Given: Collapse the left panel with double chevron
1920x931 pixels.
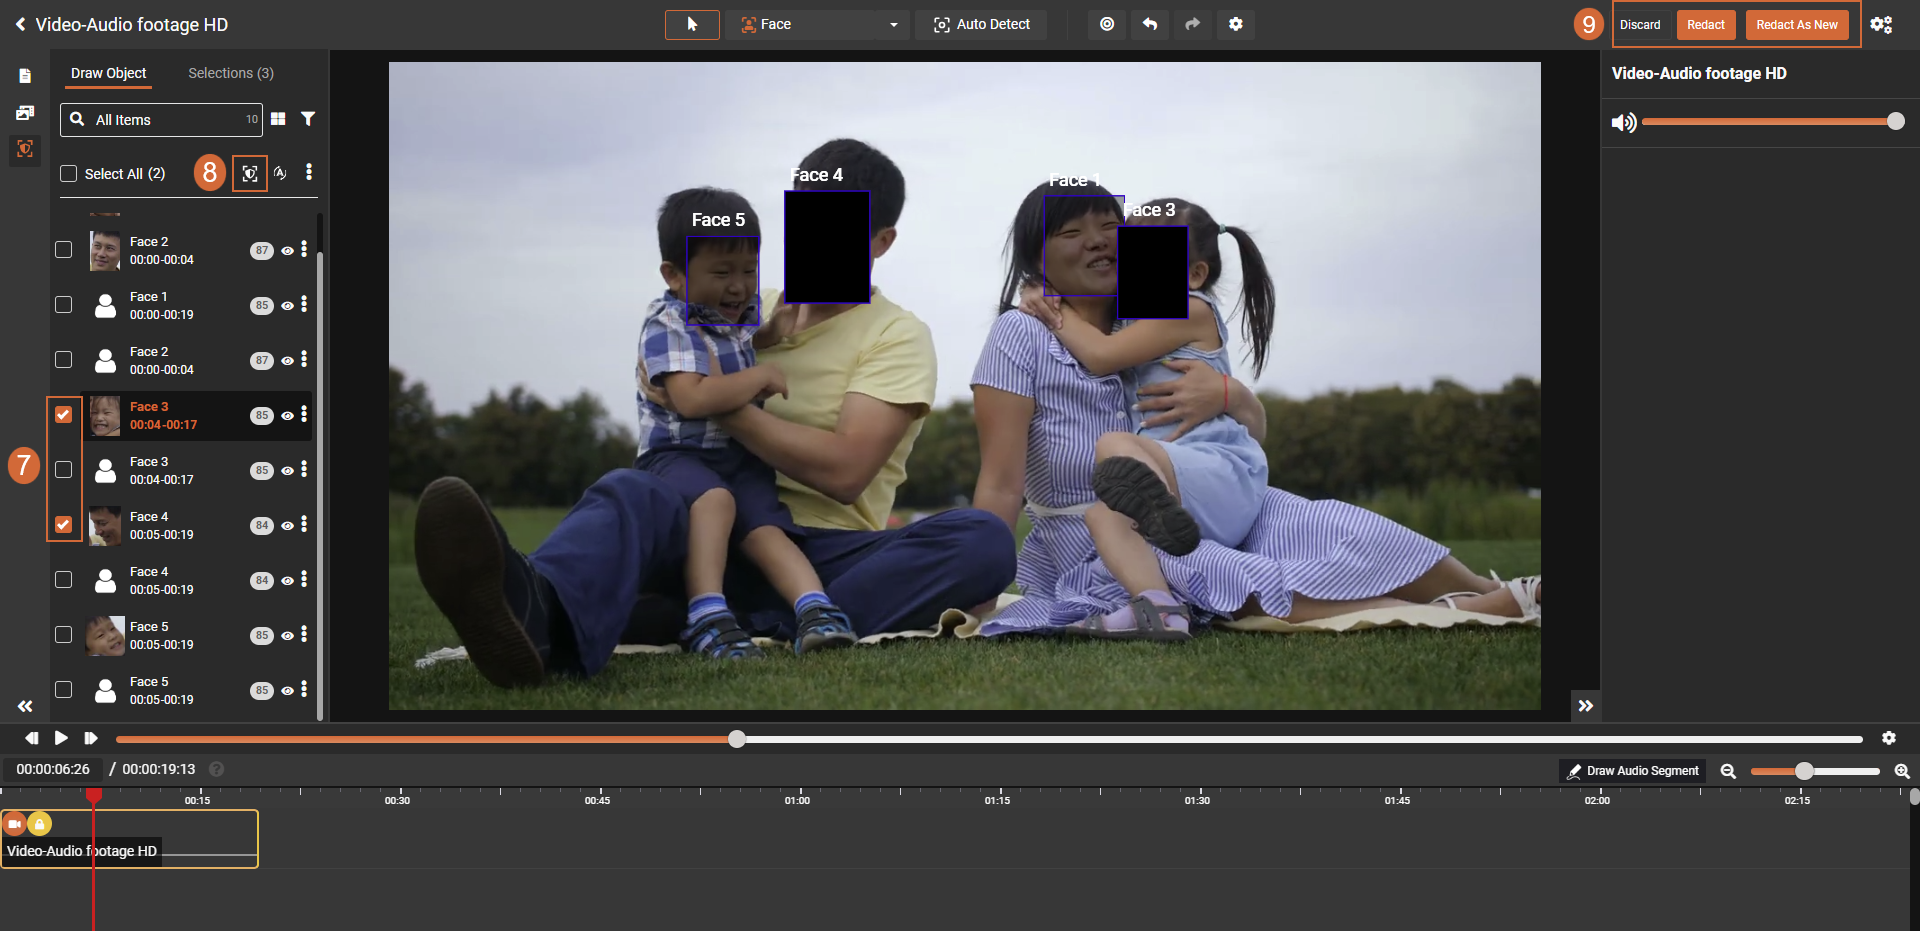Looking at the screenshot, I should 25,706.
